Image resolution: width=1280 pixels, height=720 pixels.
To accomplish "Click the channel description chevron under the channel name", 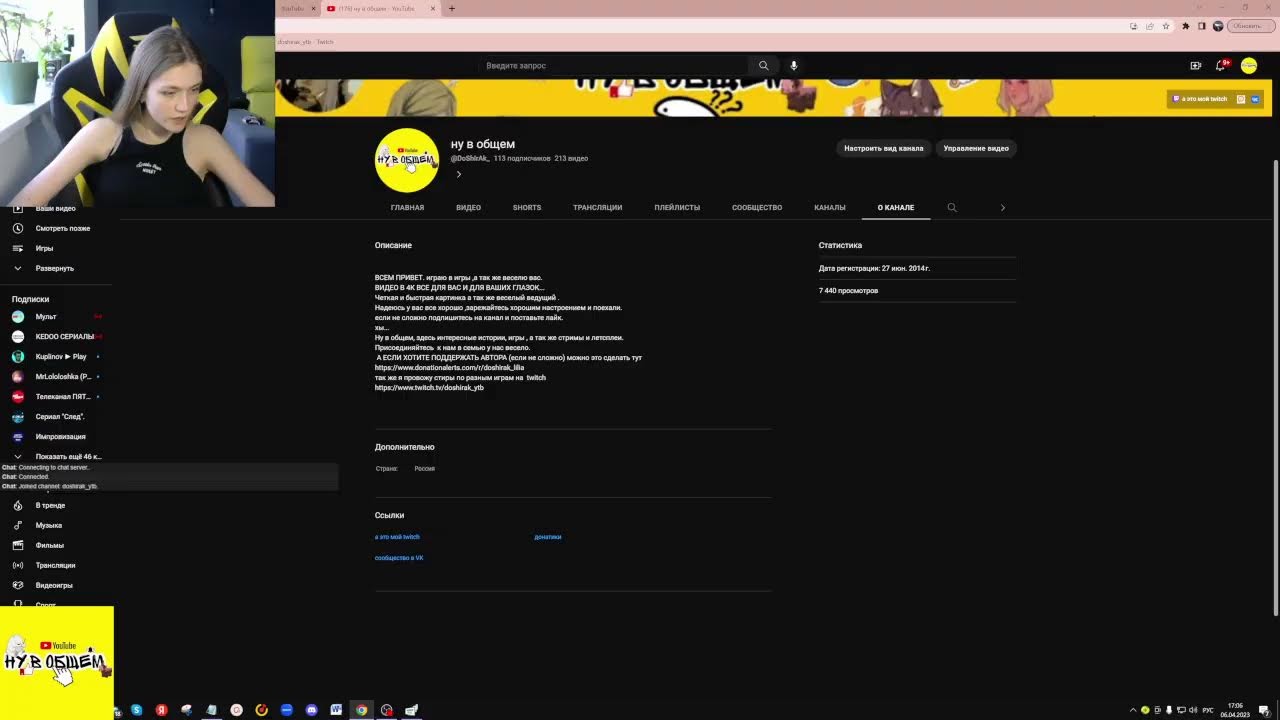I will coord(459,174).
